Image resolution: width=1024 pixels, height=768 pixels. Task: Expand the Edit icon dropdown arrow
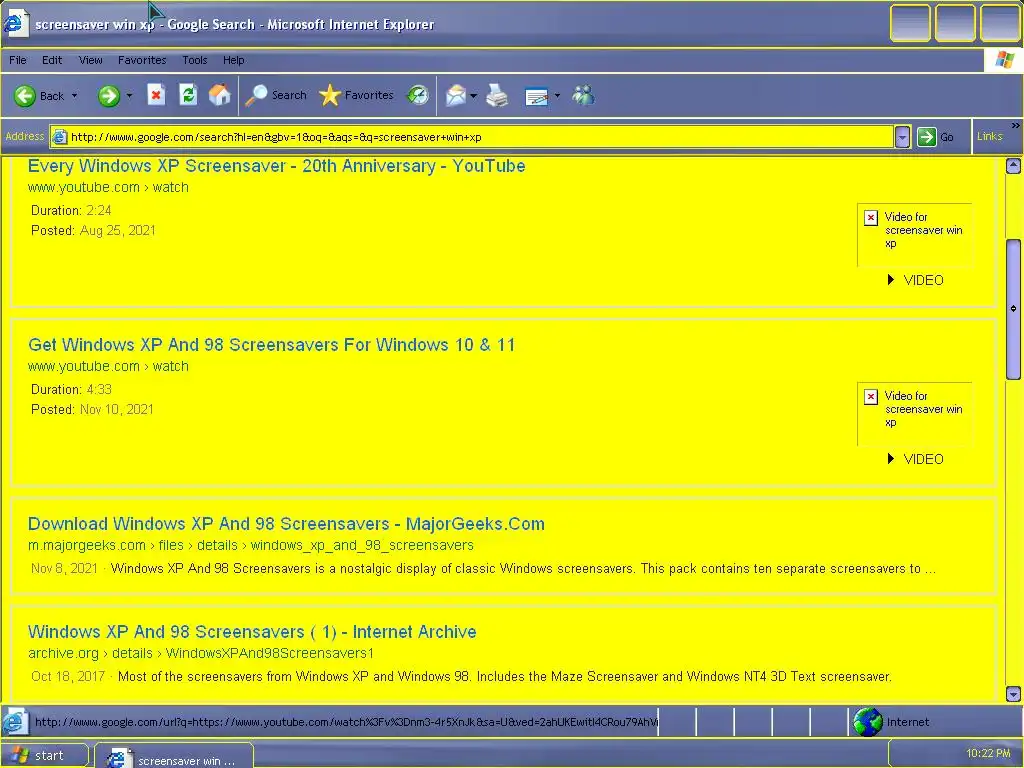[557, 96]
